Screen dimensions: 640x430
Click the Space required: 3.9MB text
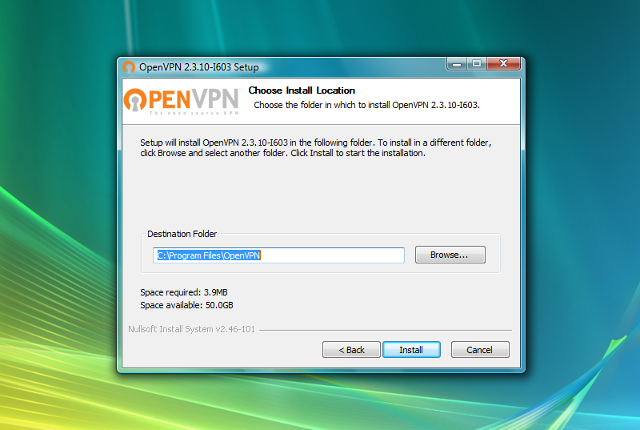tap(184, 292)
